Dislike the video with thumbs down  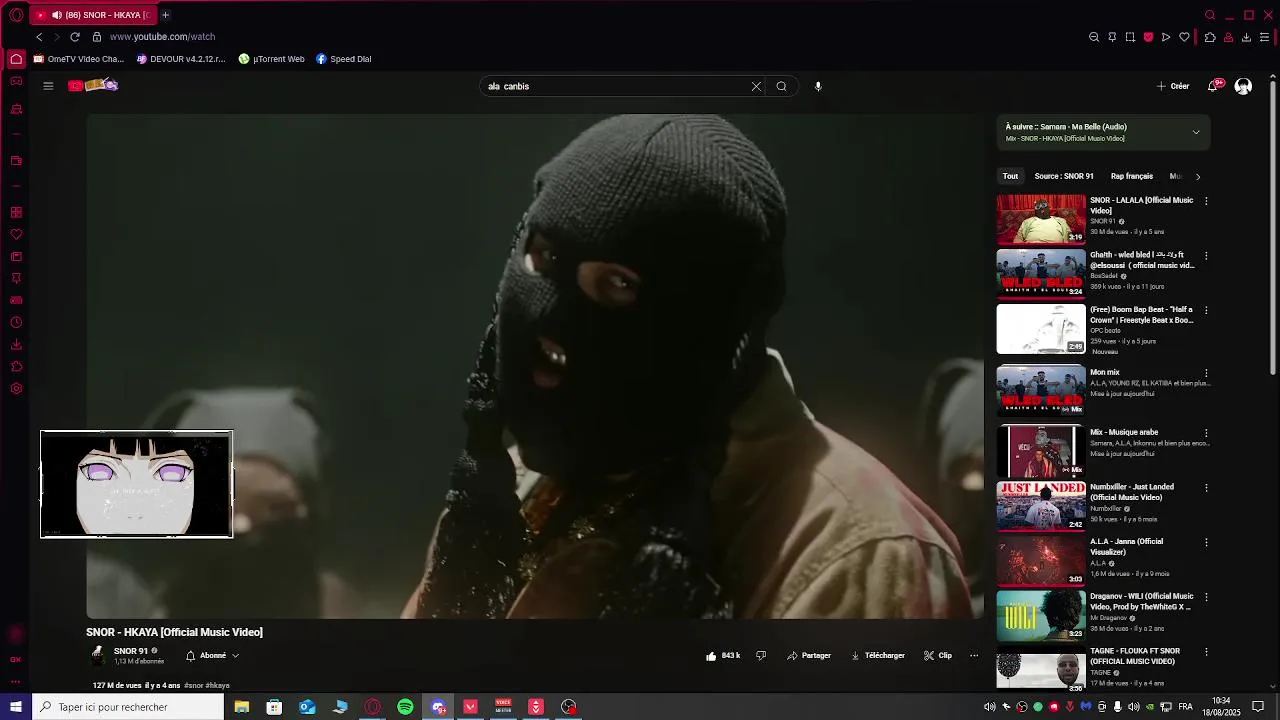click(x=761, y=656)
